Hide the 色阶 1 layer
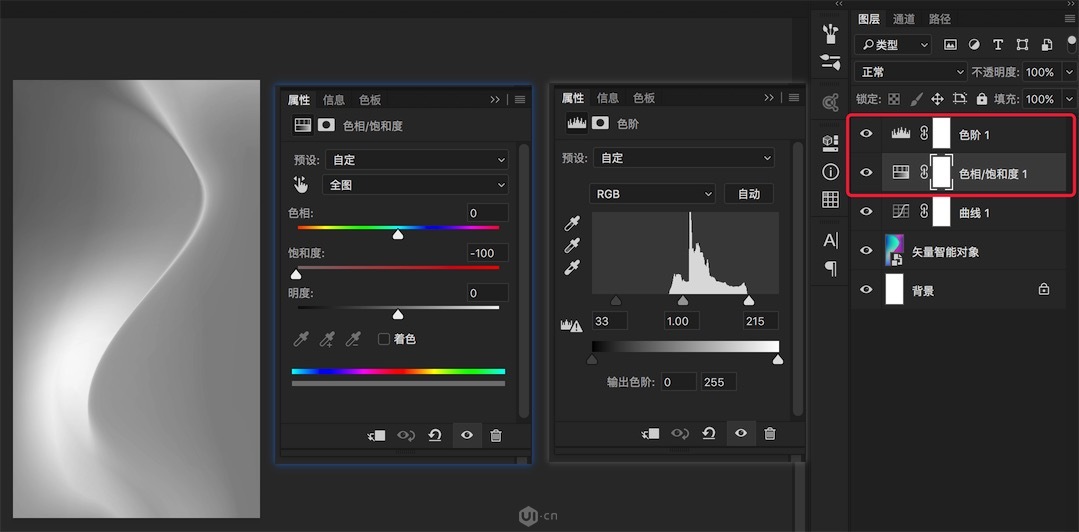The image size is (1079, 532). click(867, 134)
